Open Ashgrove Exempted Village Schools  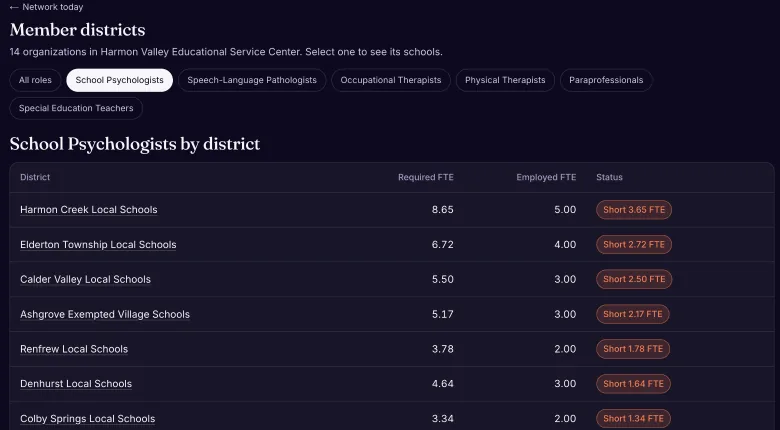click(x=105, y=314)
